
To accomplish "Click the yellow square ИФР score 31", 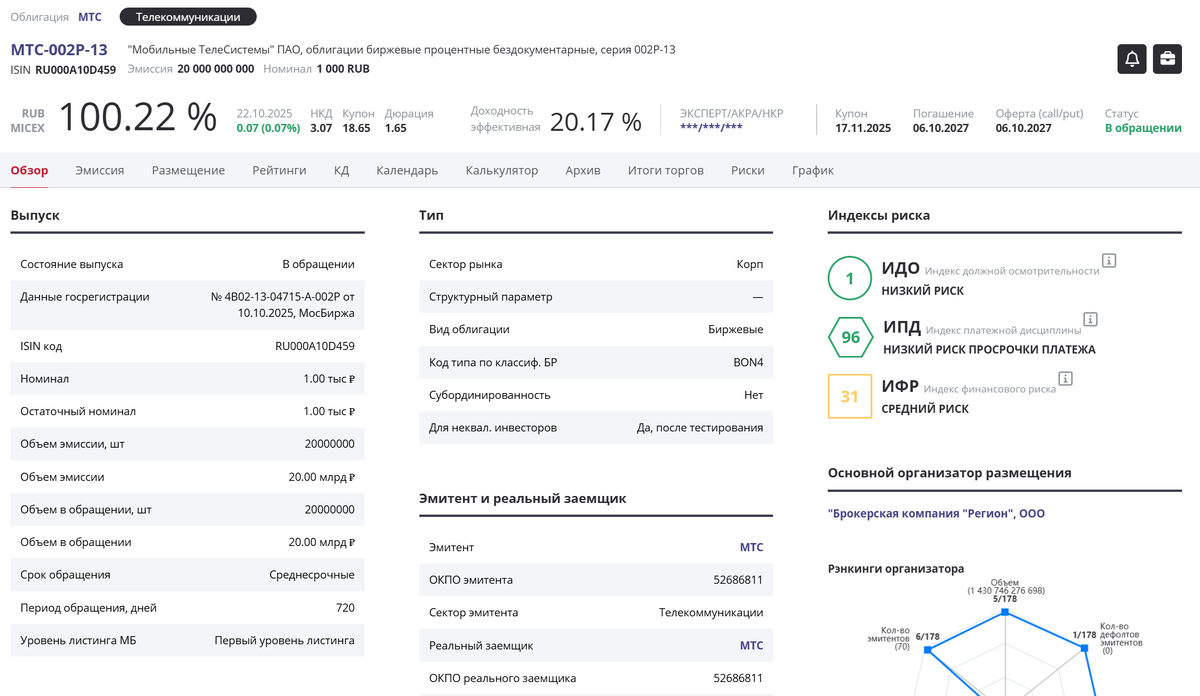I will pos(850,396).
